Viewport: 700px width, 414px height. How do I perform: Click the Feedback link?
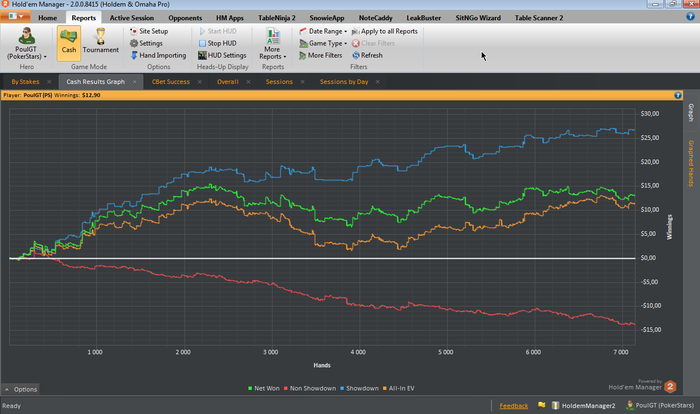pyautogui.click(x=513, y=406)
